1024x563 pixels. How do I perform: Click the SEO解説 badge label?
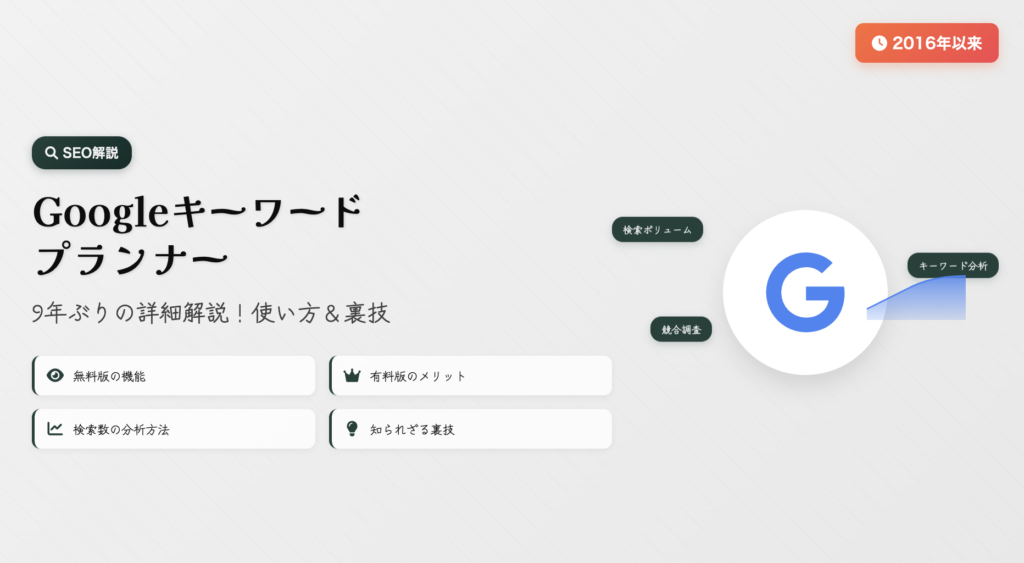tap(90, 153)
